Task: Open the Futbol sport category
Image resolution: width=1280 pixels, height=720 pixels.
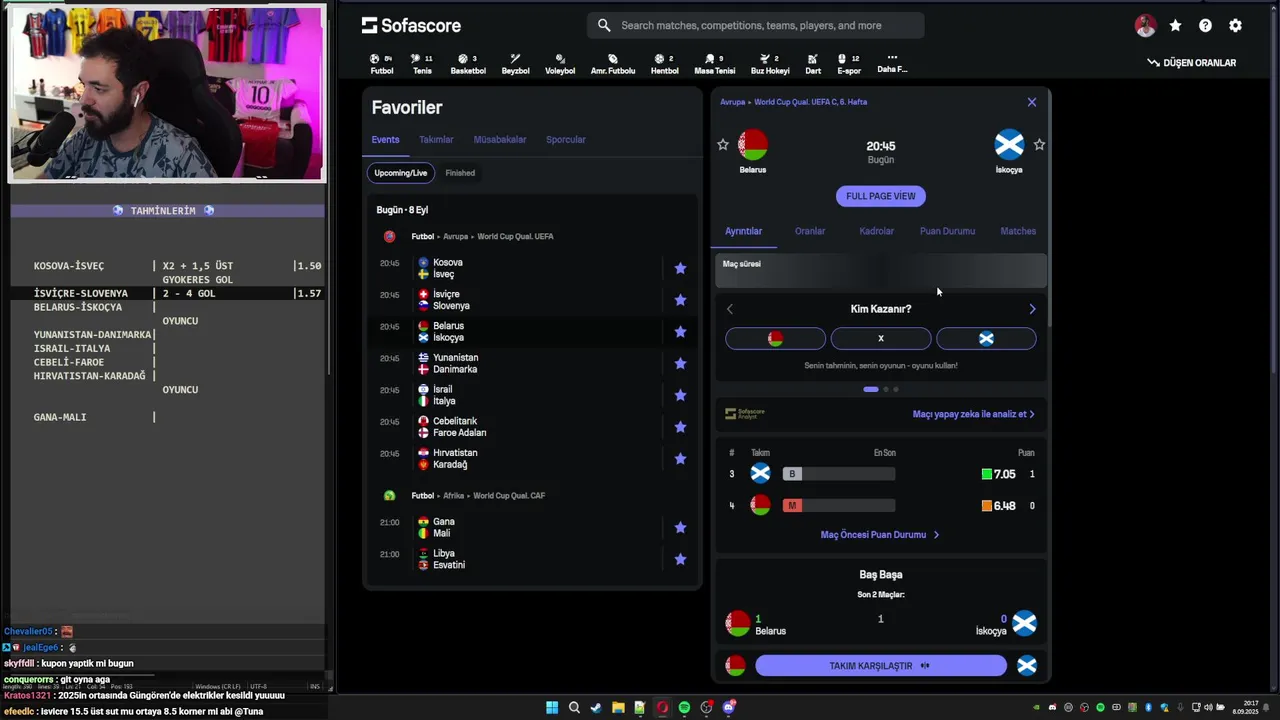Action: tap(381, 64)
